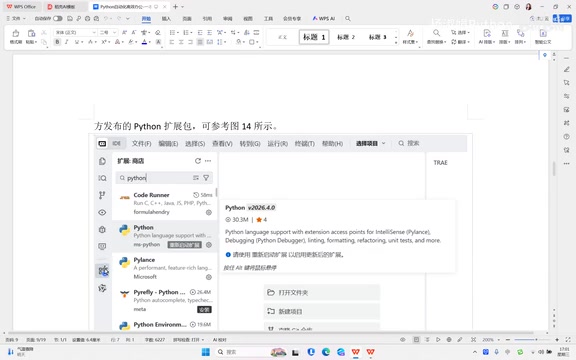Click the vertical scrollbar thumb
This screenshot has width=576, height=360.
click(554, 169)
